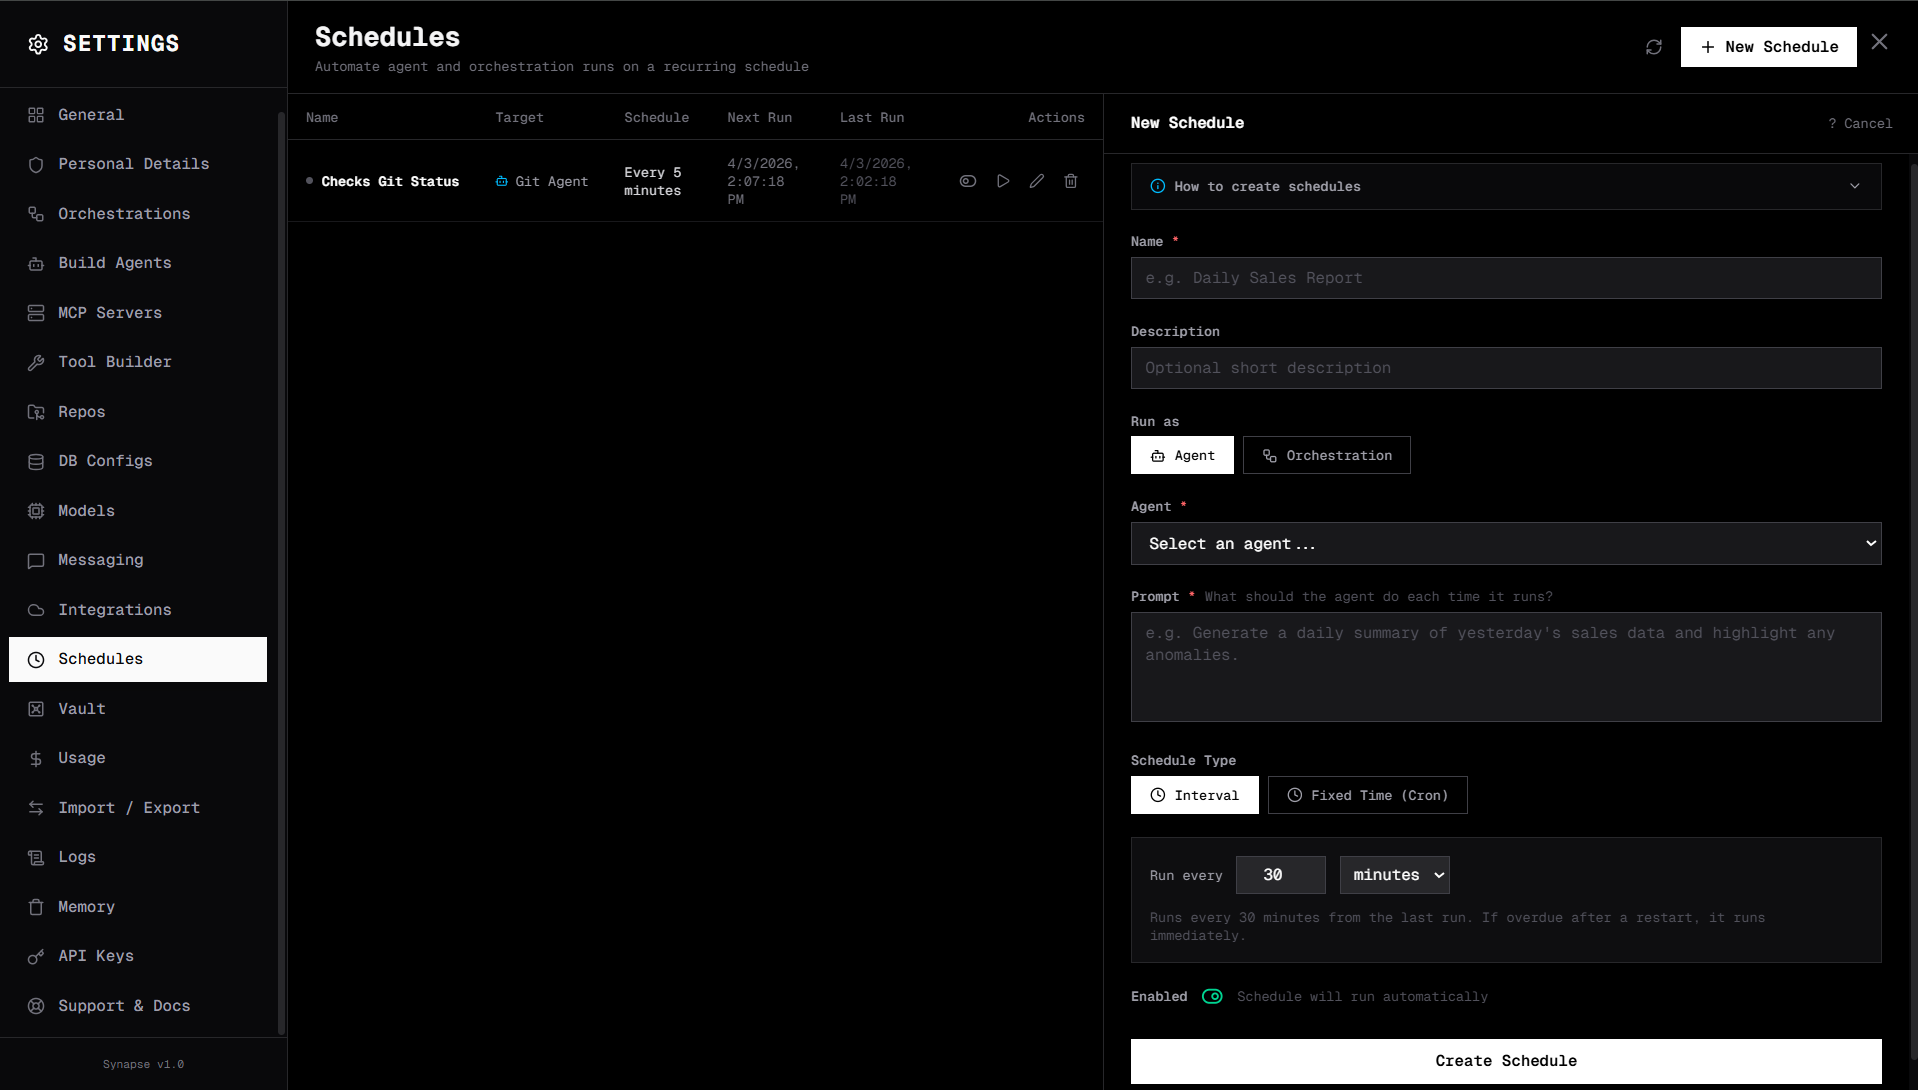Click the Target column header
This screenshot has width=1918, height=1090.
(519, 118)
